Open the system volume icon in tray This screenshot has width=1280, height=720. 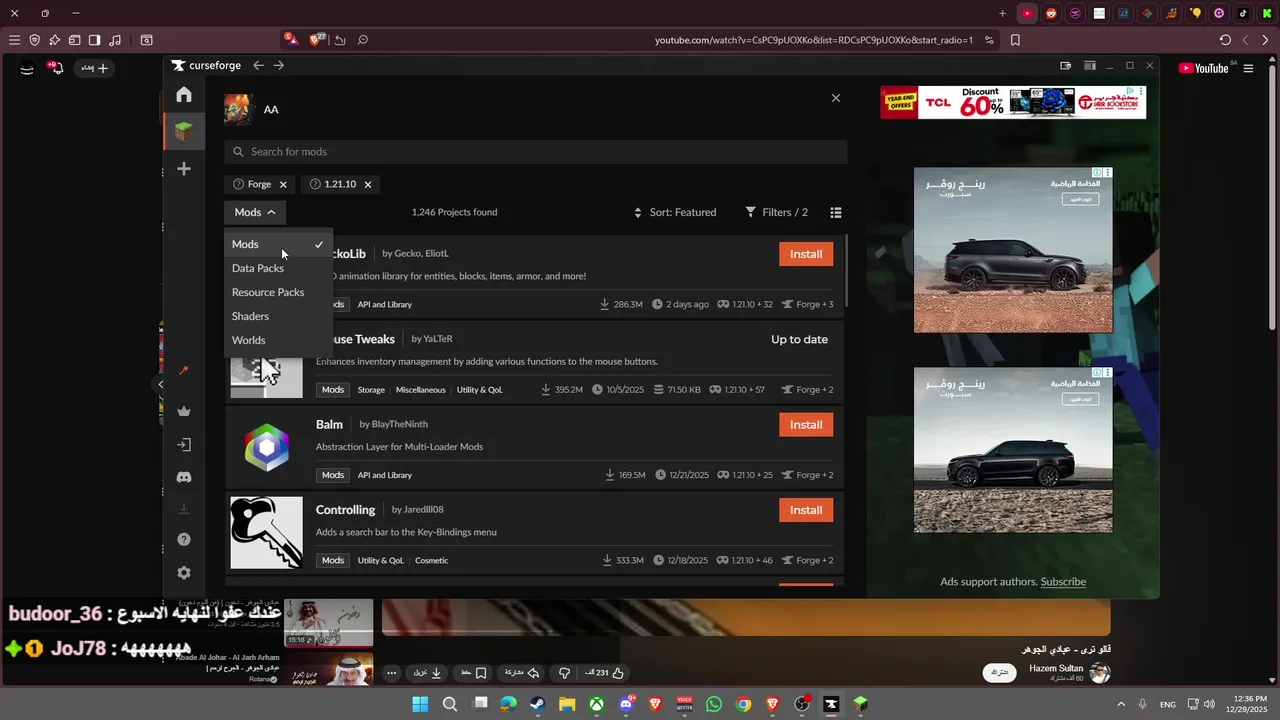coord(1209,704)
